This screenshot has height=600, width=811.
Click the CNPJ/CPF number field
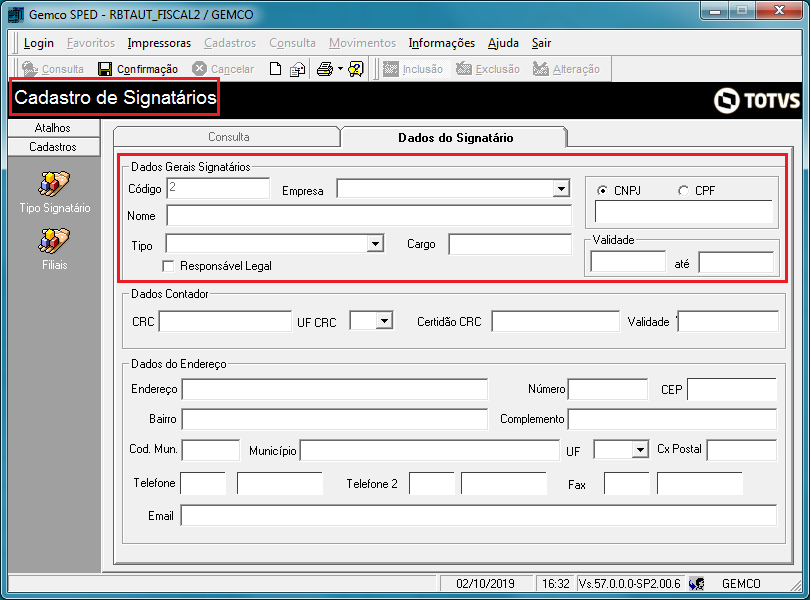tap(684, 211)
